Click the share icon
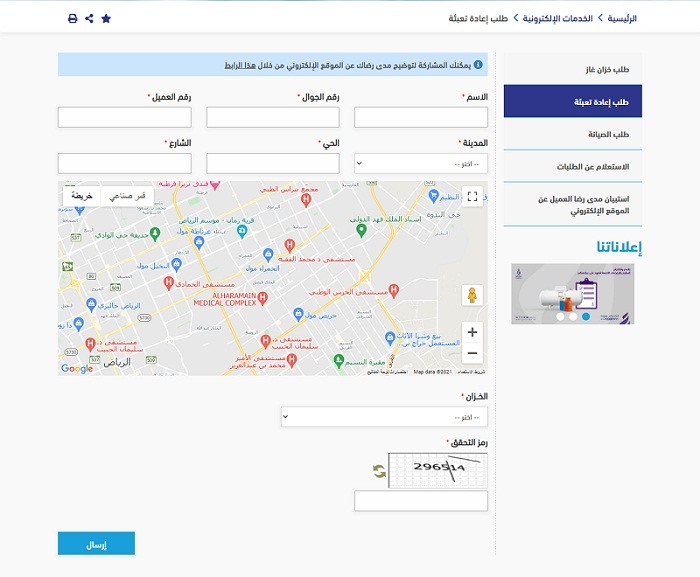The image size is (700, 577). (x=89, y=18)
